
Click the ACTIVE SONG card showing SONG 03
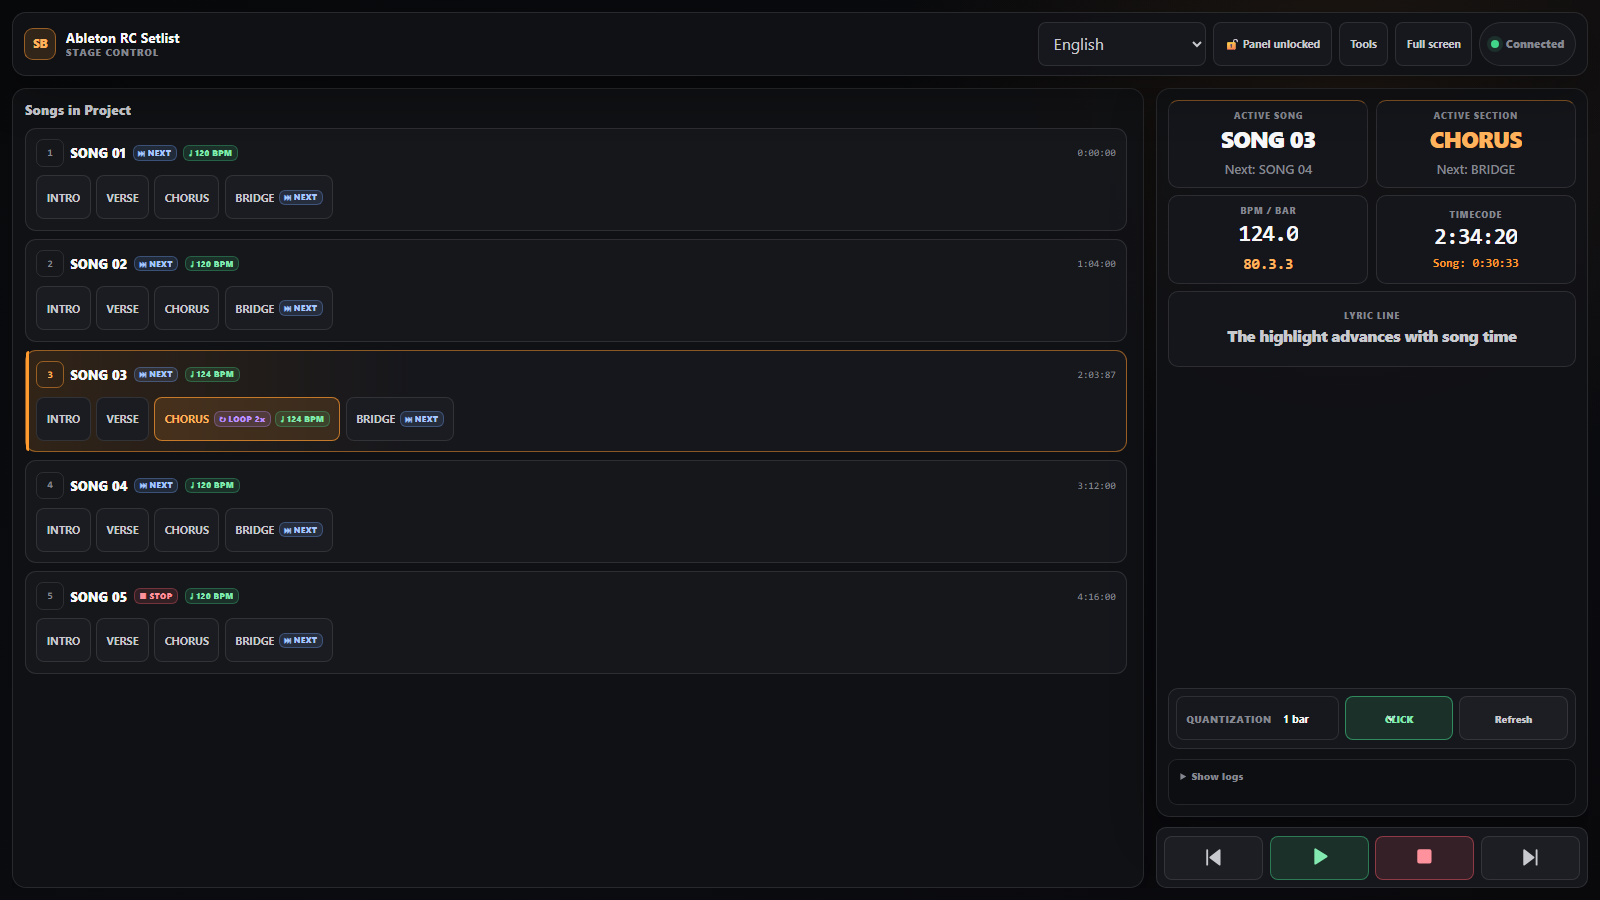coord(1268,144)
